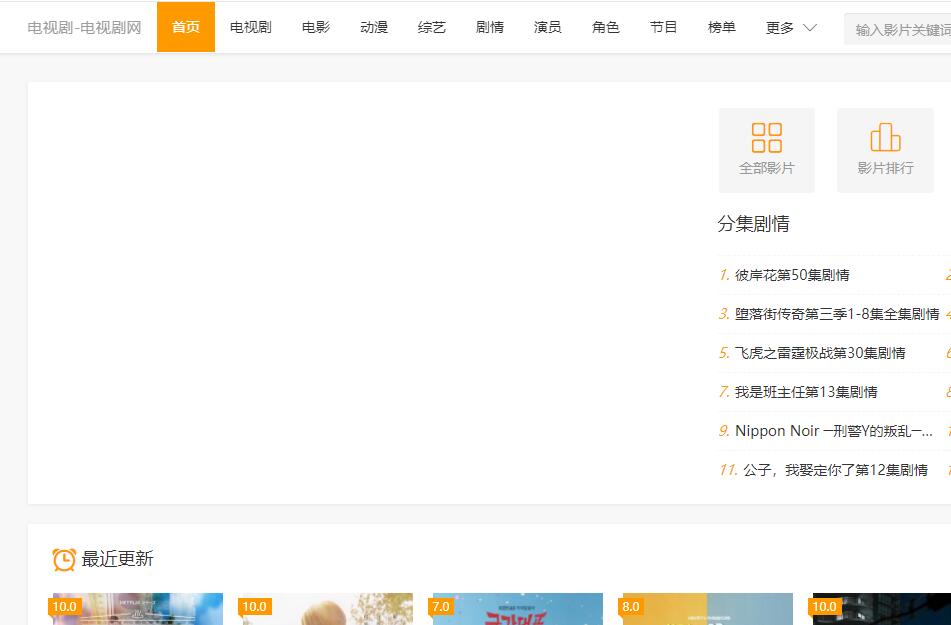Select the 首页 navigation tab
The width and height of the screenshot is (951, 625).
[186, 28]
